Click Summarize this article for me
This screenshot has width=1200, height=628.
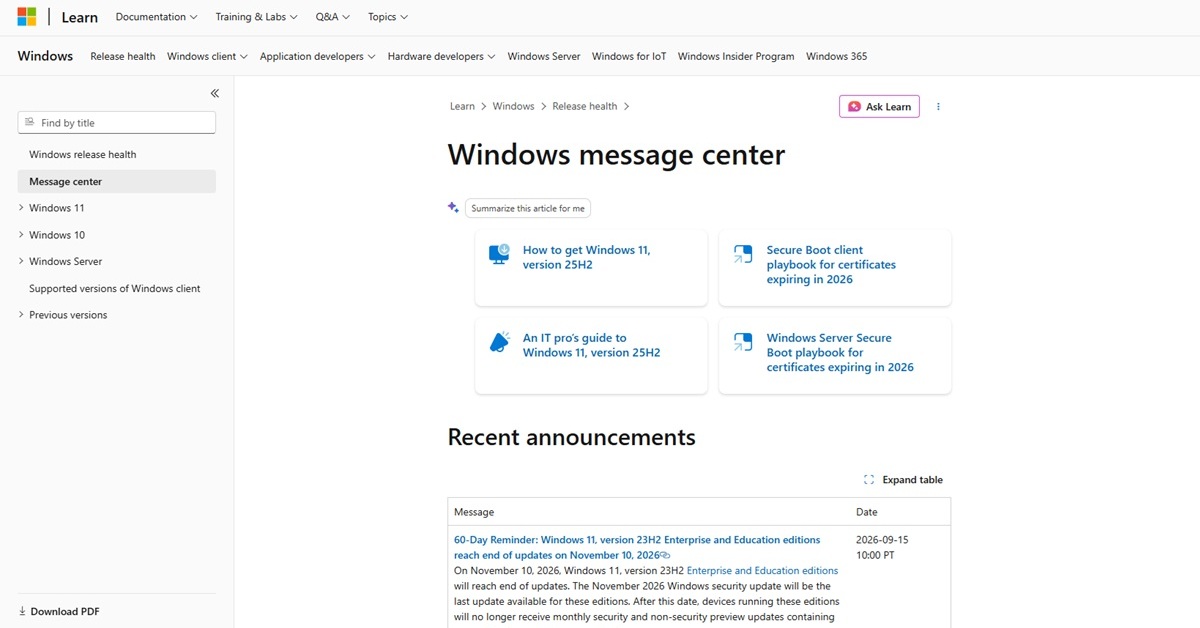point(528,208)
